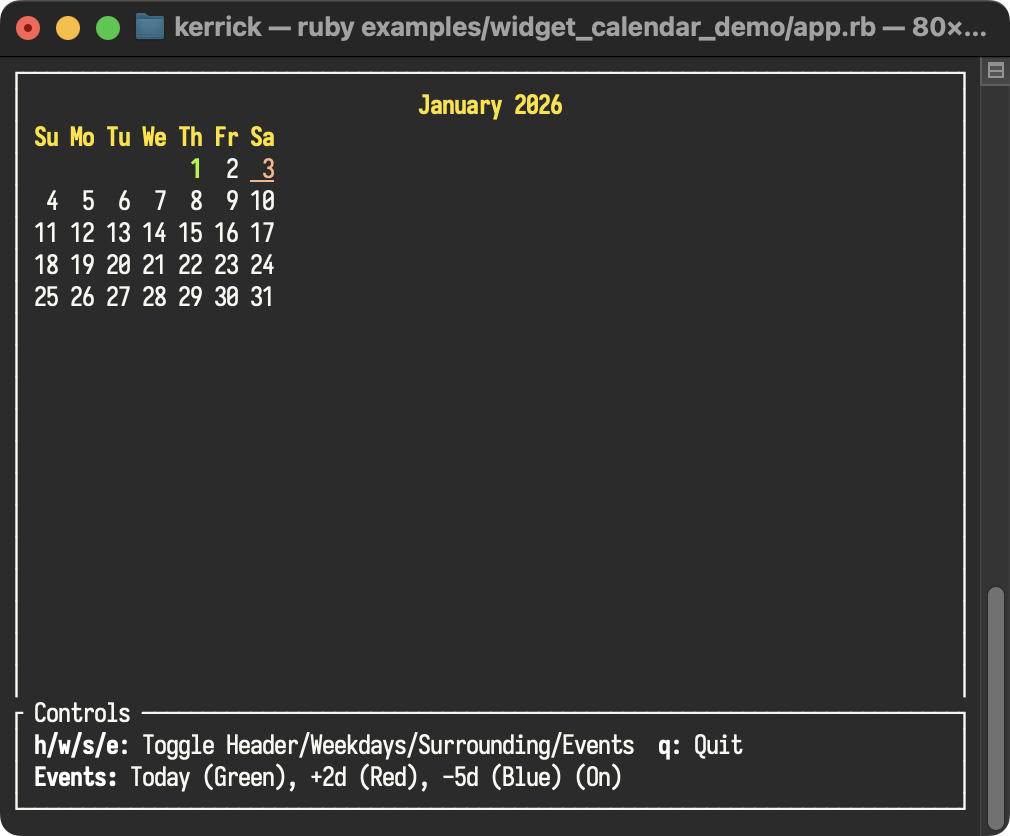Click the "Th" weekday label
Image resolution: width=1010 pixels, height=836 pixels.
191,137
